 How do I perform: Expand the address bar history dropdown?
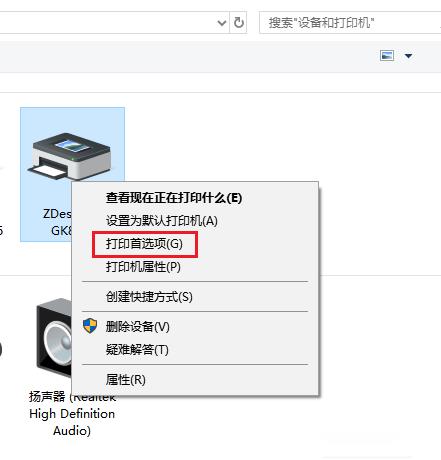click(222, 23)
